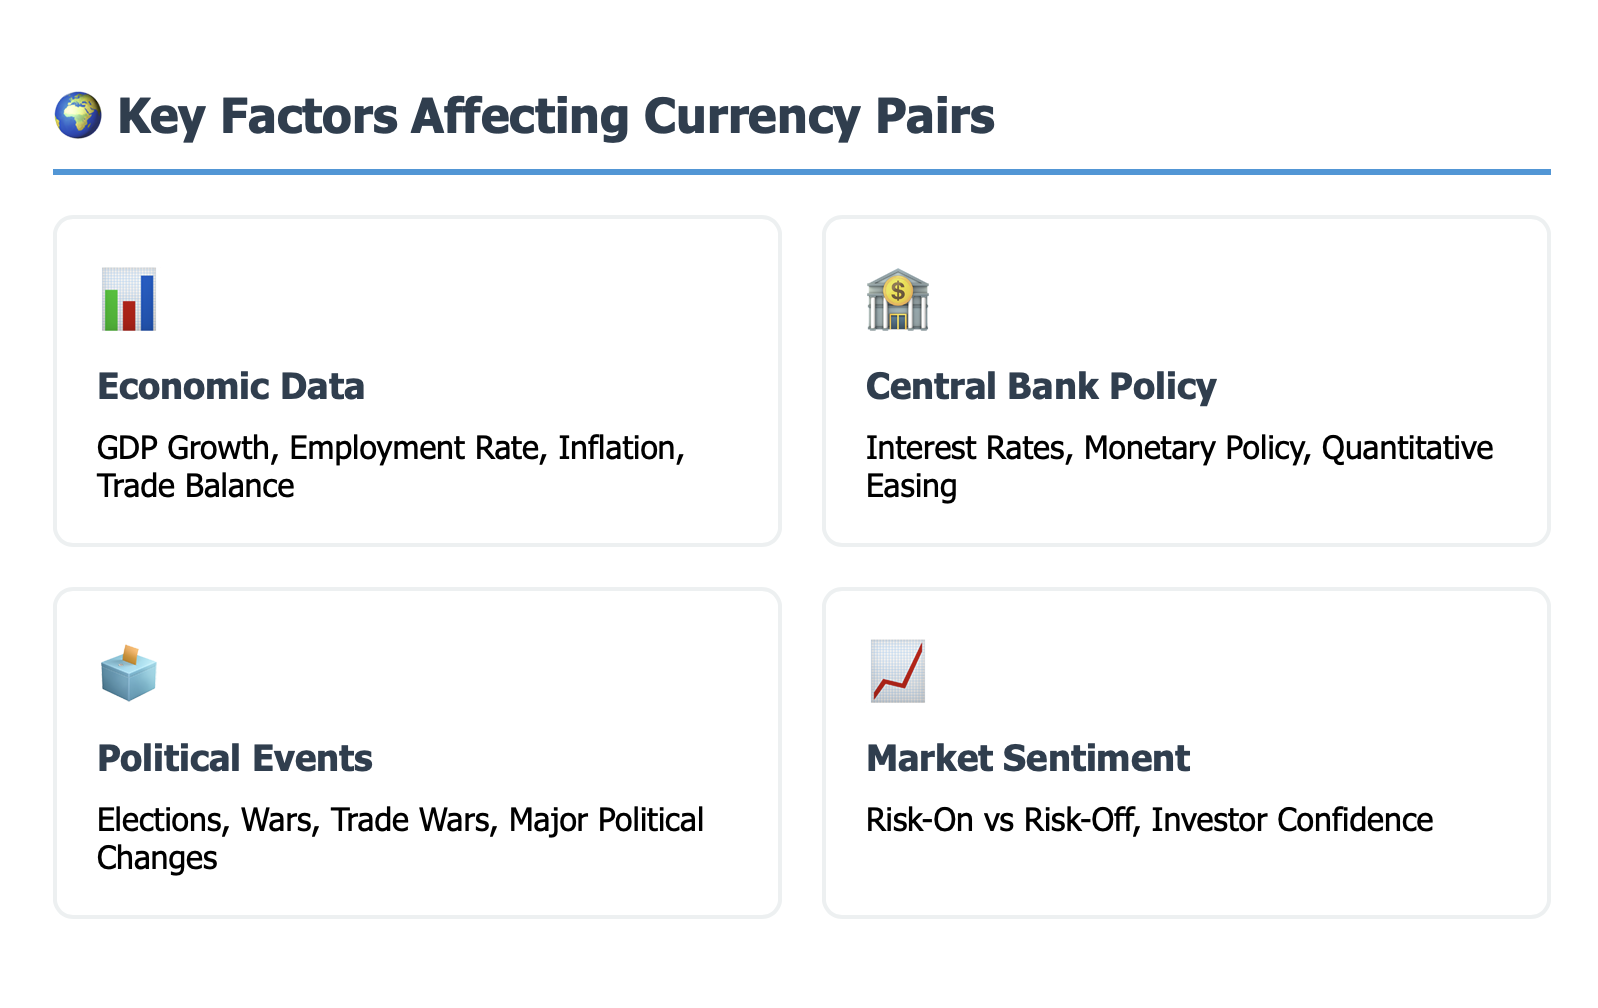Image resolution: width=1598 pixels, height=1008 pixels.
Task: Click the bar chart icon
Action: (129, 300)
